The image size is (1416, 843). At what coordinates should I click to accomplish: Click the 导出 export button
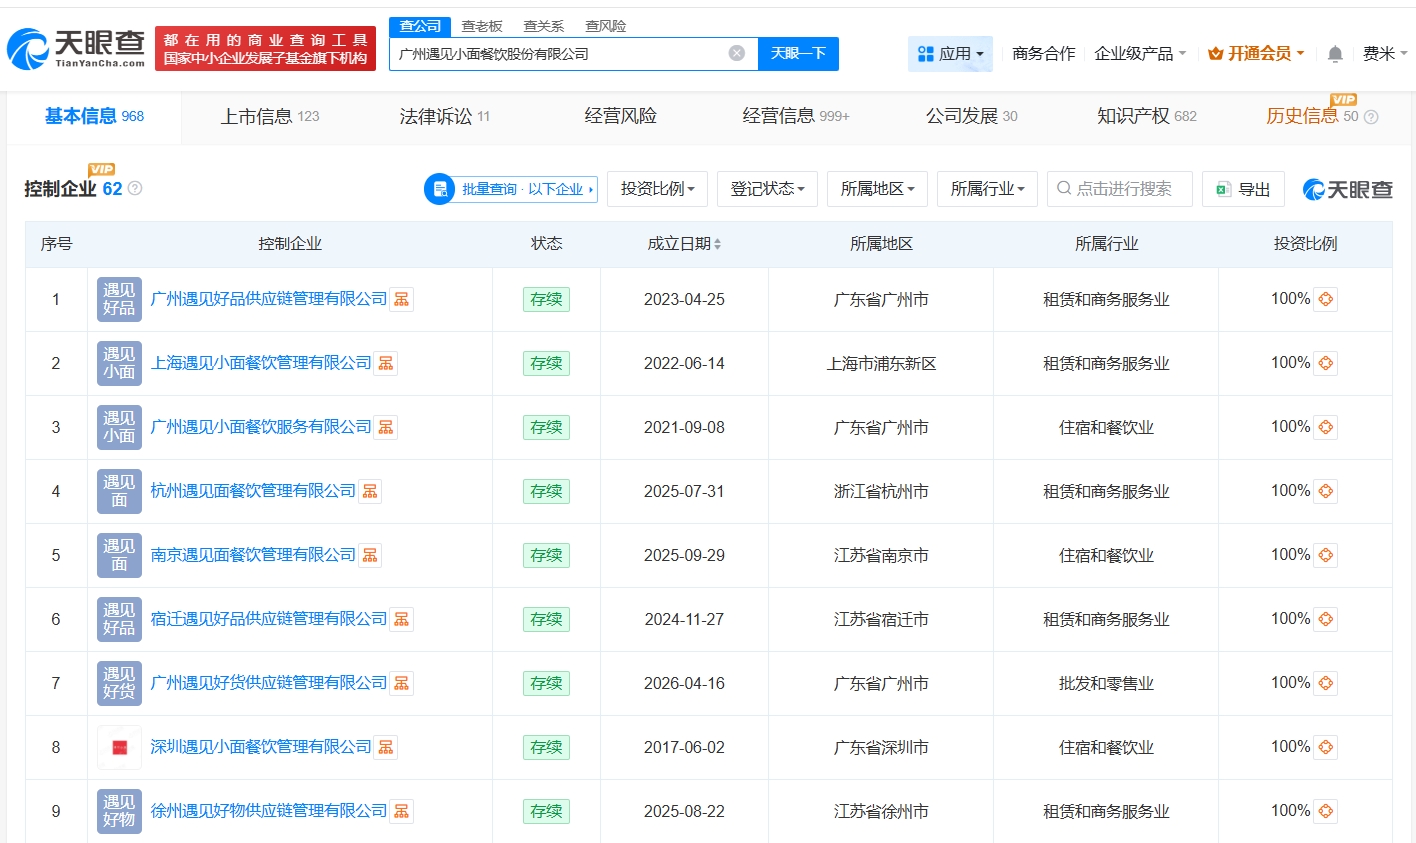[x=1243, y=189]
